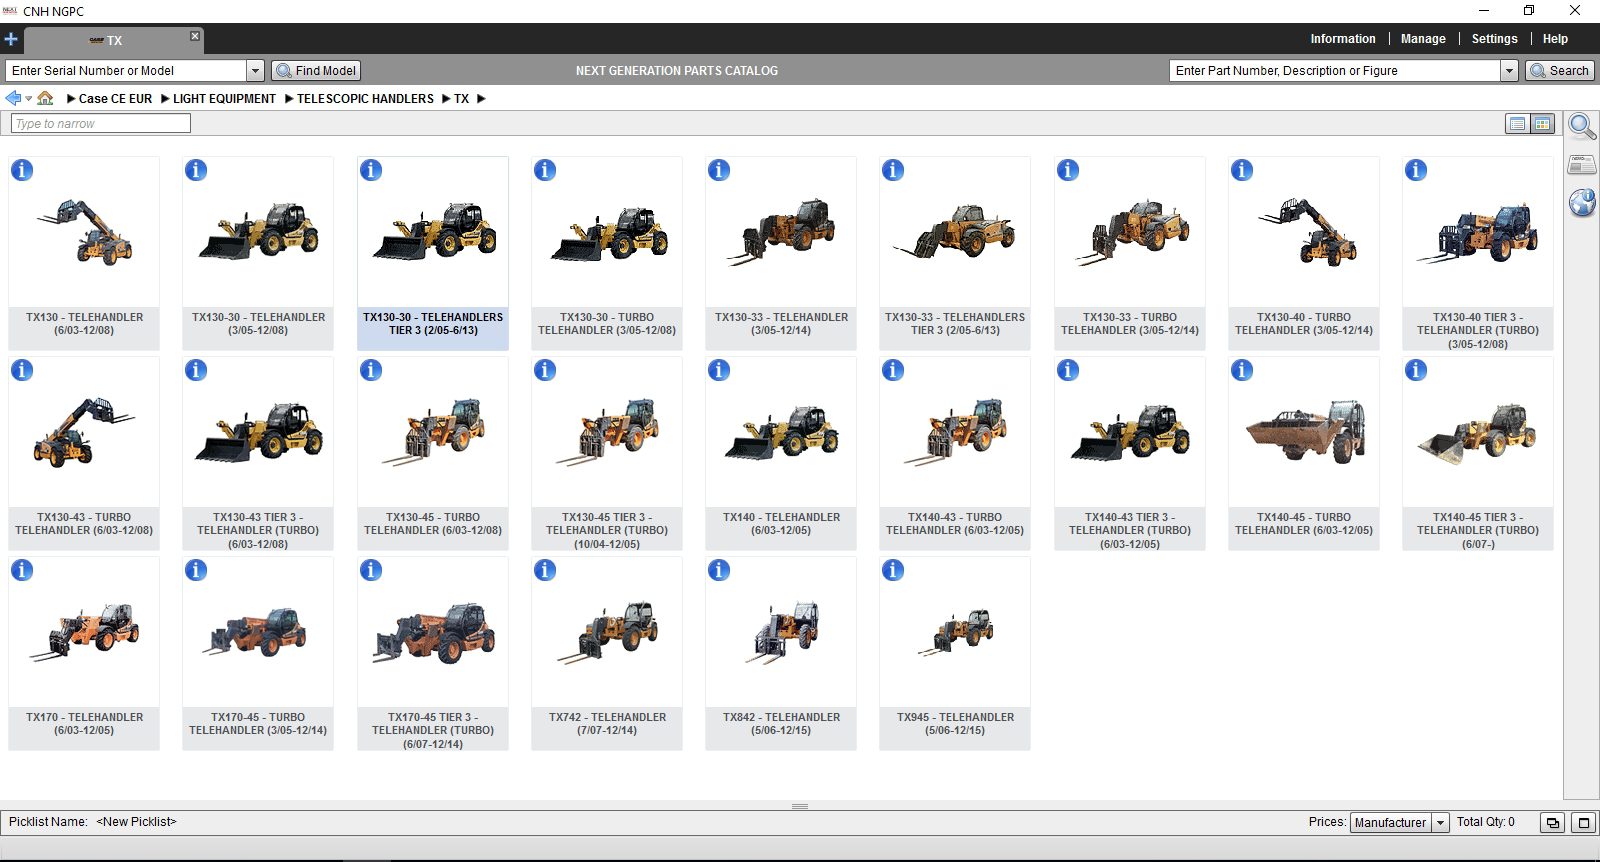Go back with the blue arrow
This screenshot has height=862, width=1600.
pyautogui.click(x=13, y=98)
